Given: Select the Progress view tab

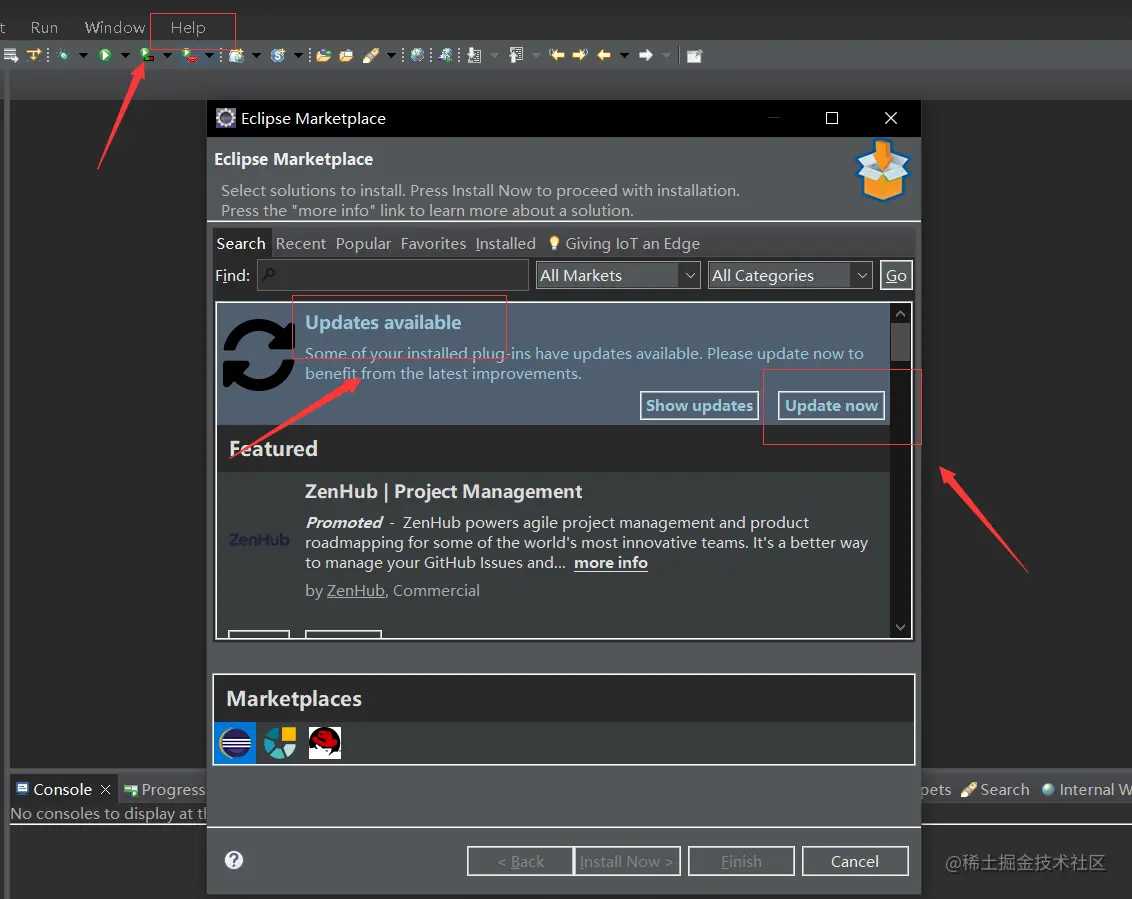Looking at the screenshot, I should click(166, 789).
